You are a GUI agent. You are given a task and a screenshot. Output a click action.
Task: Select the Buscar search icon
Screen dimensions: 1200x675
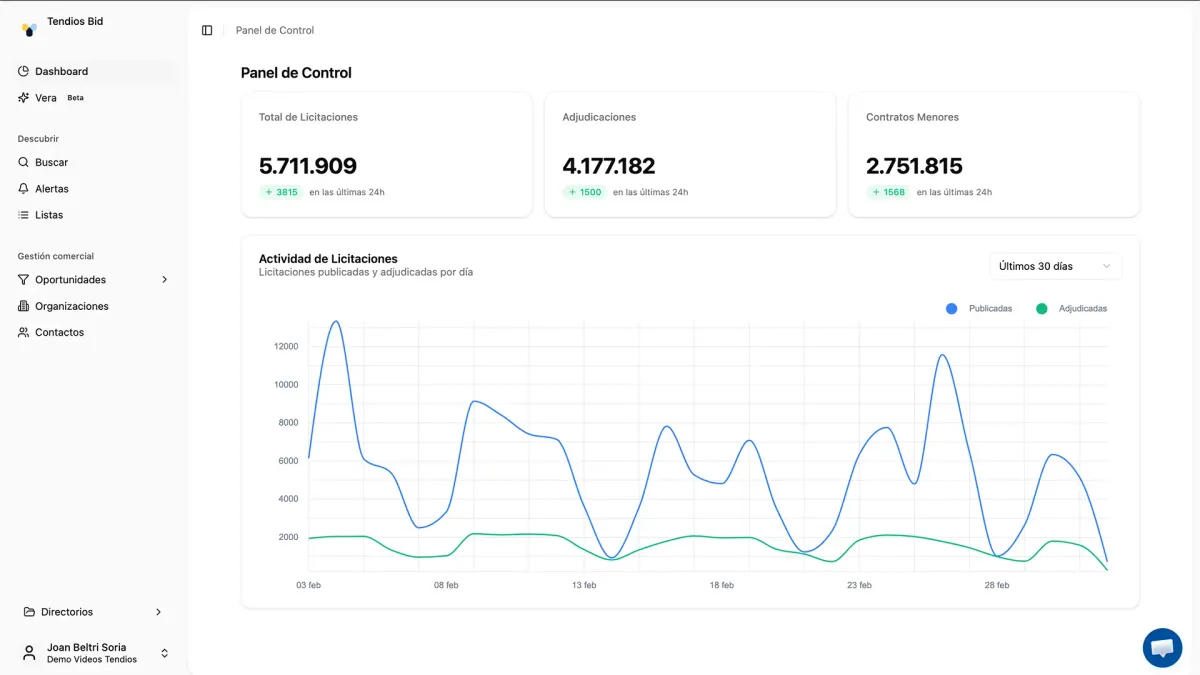[22, 162]
